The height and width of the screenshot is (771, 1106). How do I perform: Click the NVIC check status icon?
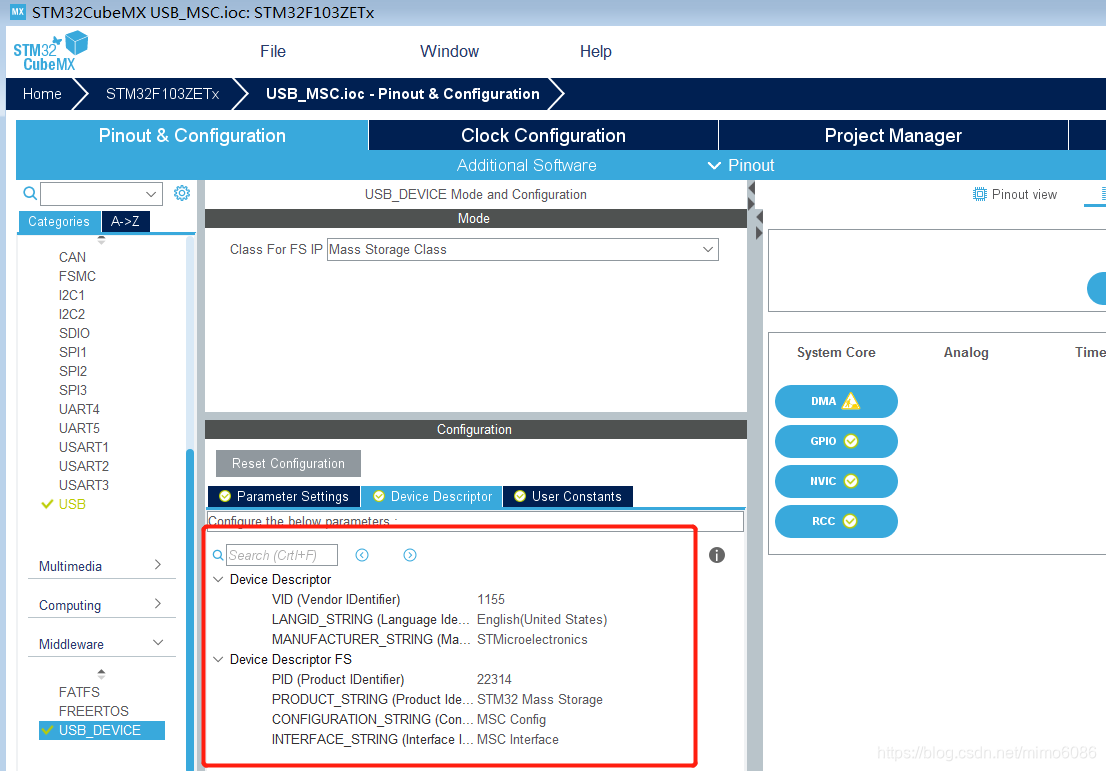[x=851, y=481]
